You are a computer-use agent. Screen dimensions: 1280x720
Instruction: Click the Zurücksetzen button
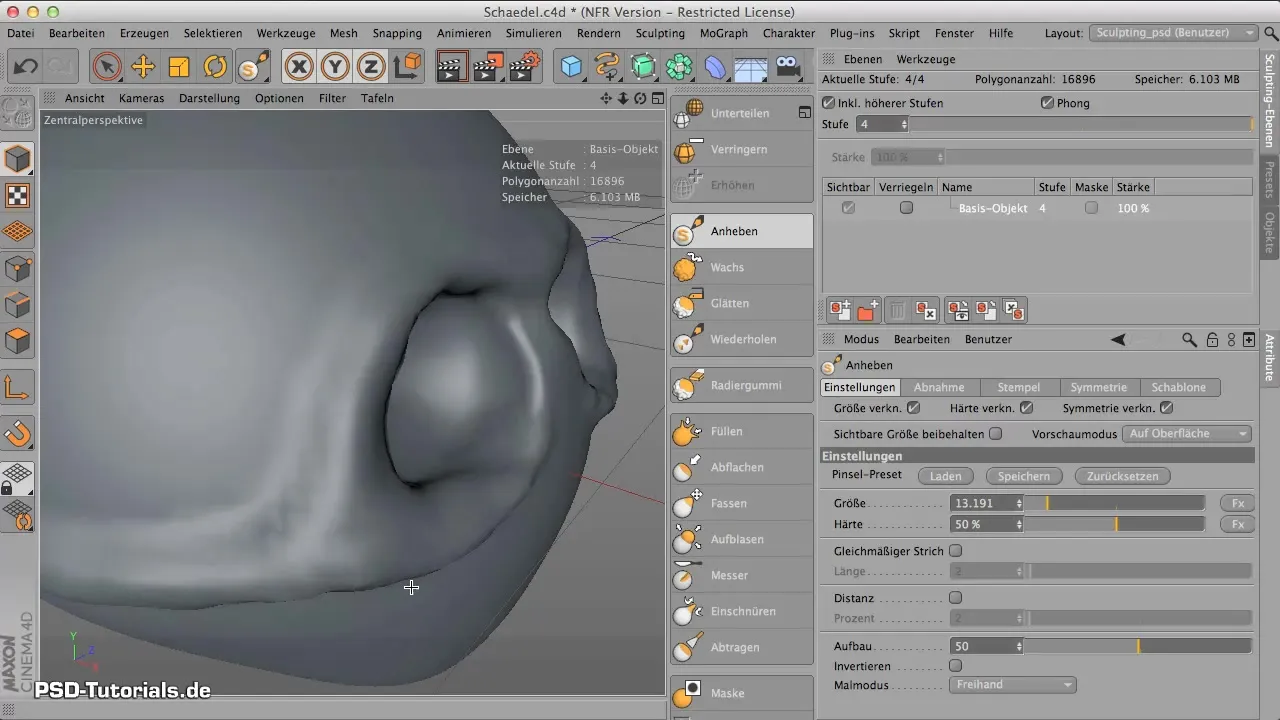1123,477
